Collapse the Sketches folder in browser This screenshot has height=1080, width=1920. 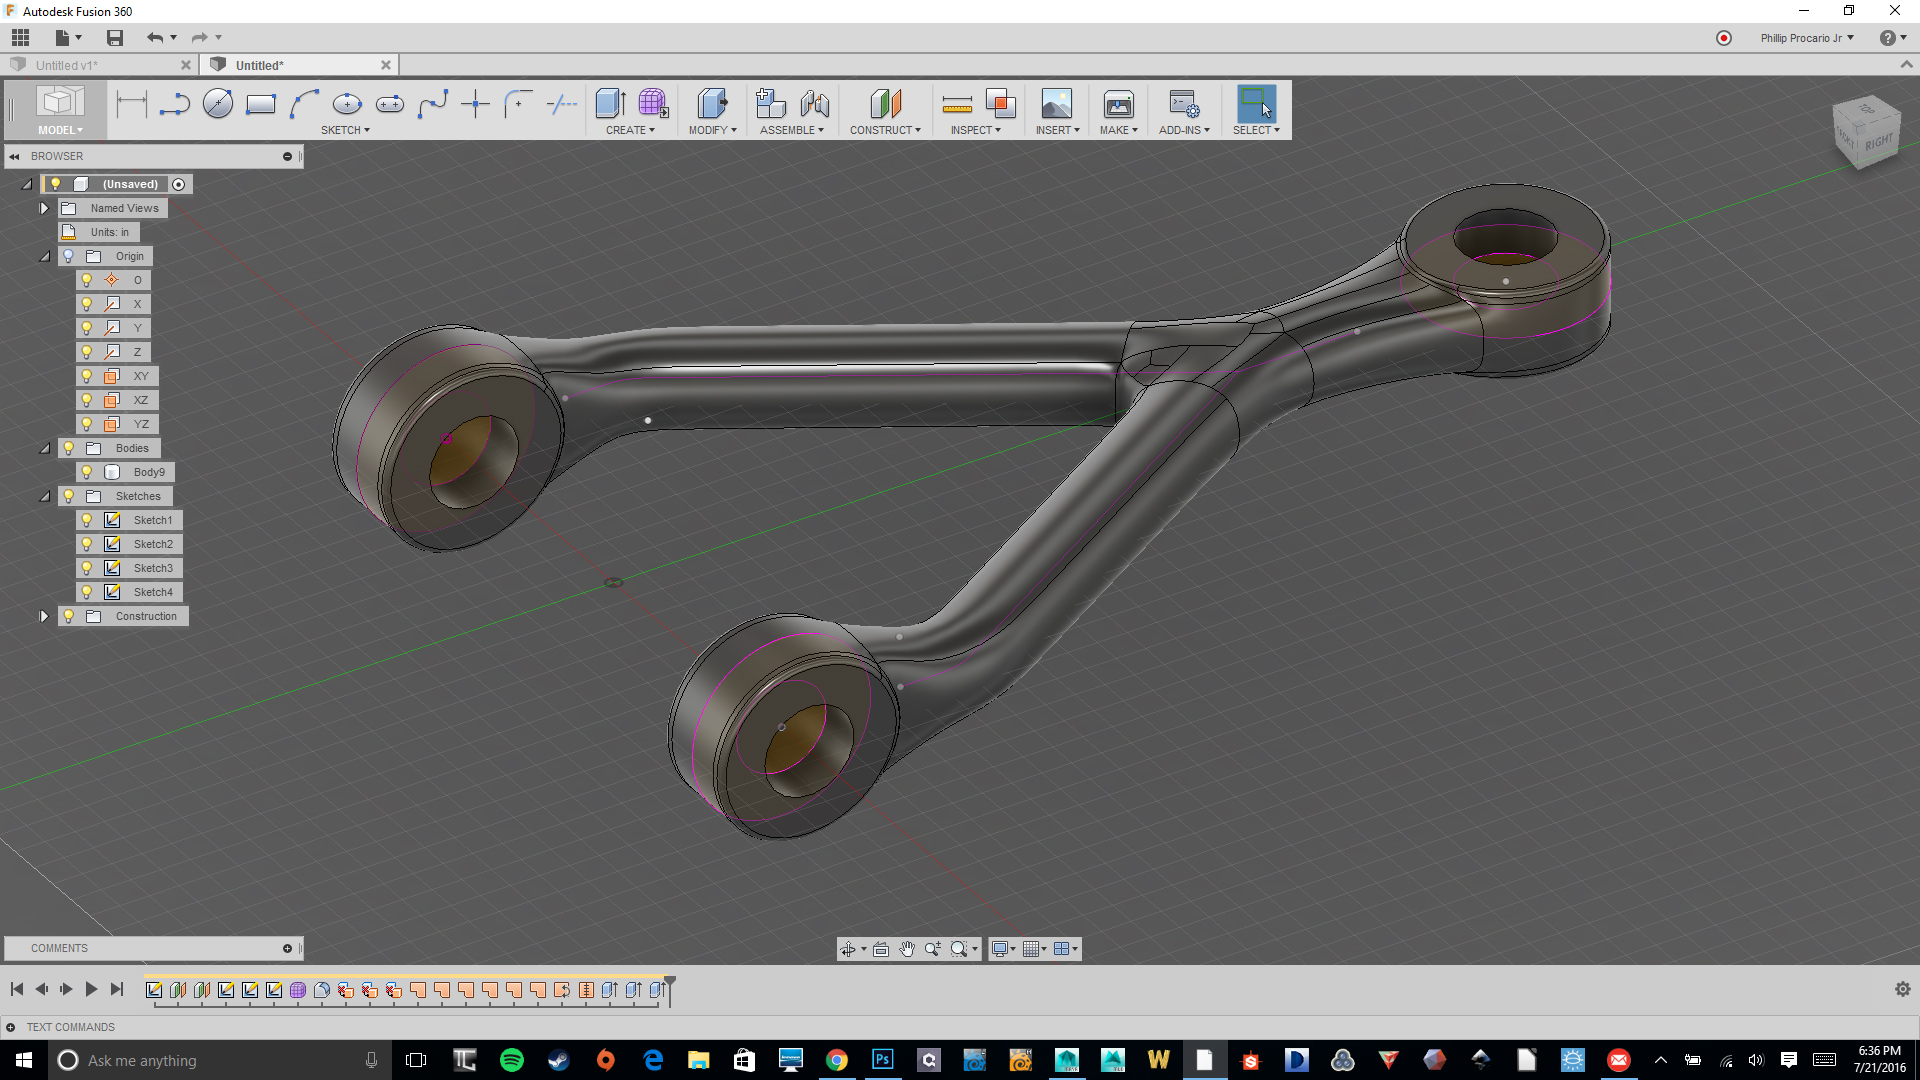(44, 496)
